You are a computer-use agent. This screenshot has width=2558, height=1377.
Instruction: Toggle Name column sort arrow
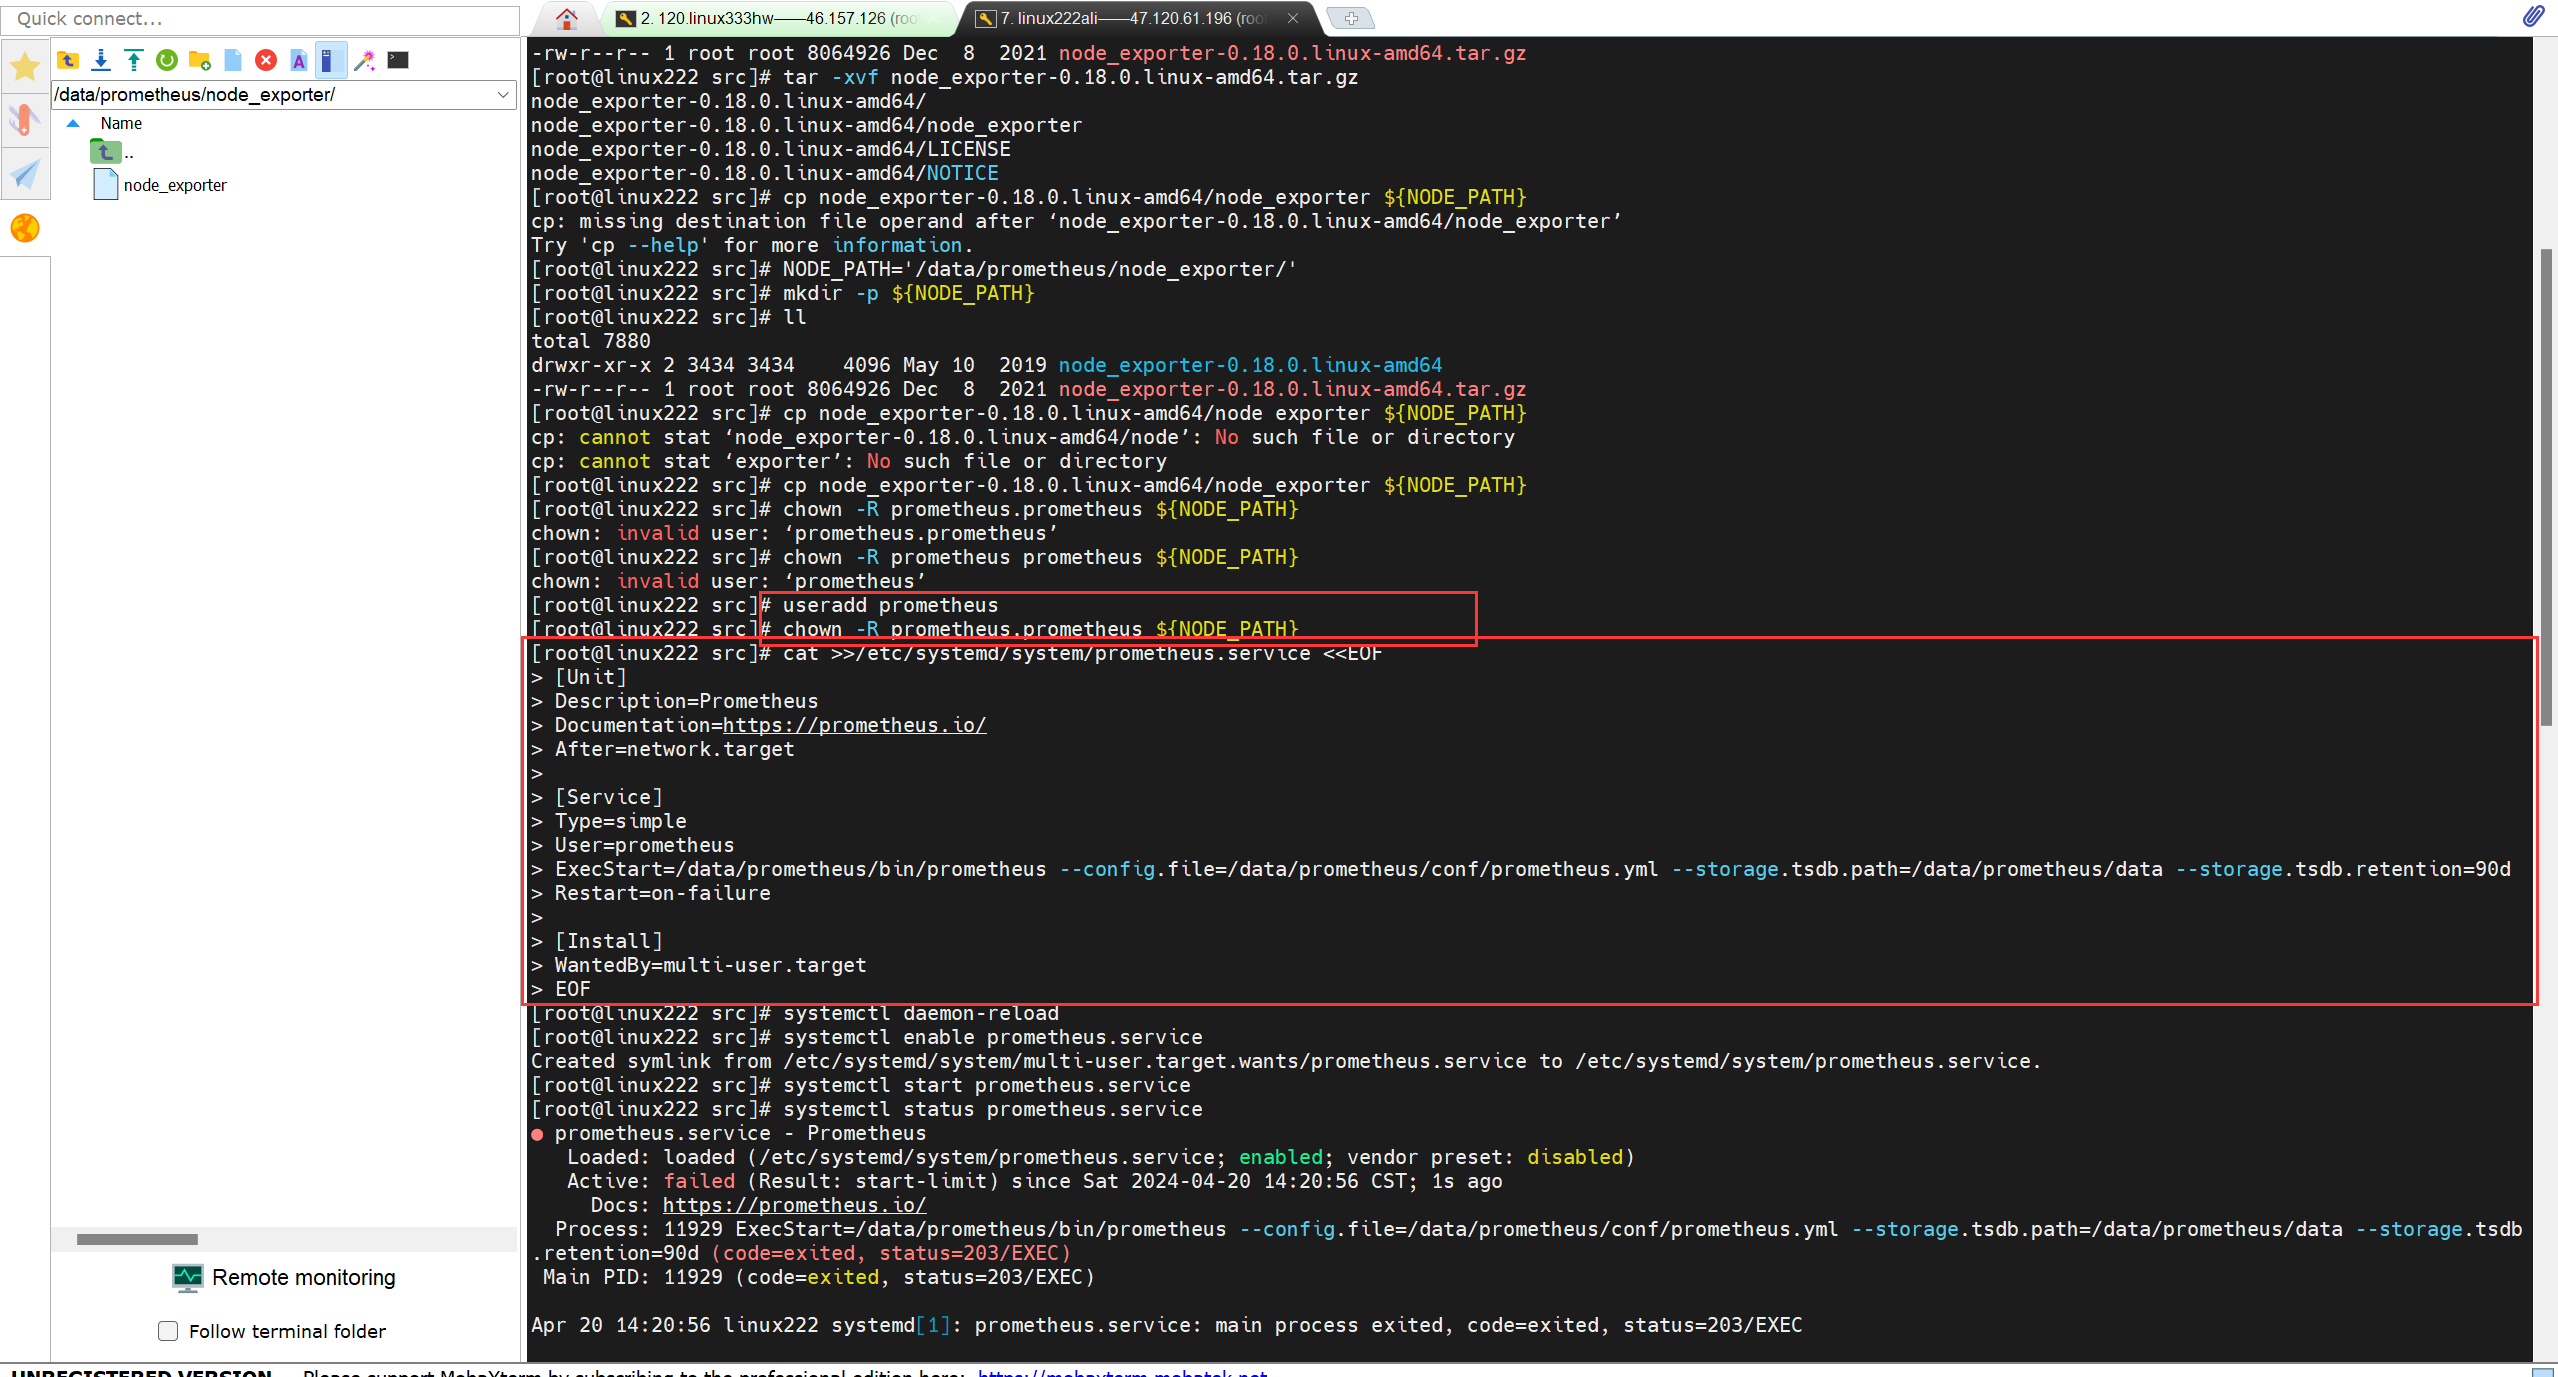[73, 124]
